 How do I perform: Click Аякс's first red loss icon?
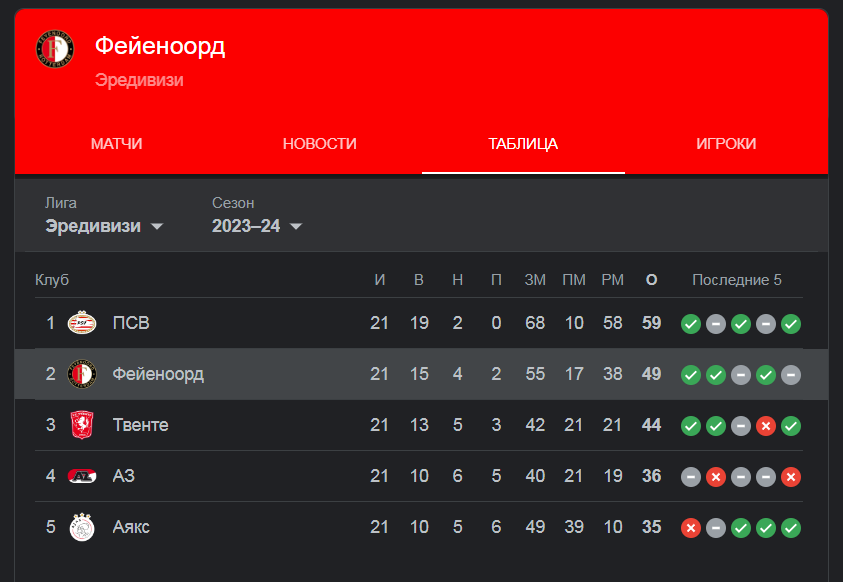(x=691, y=528)
